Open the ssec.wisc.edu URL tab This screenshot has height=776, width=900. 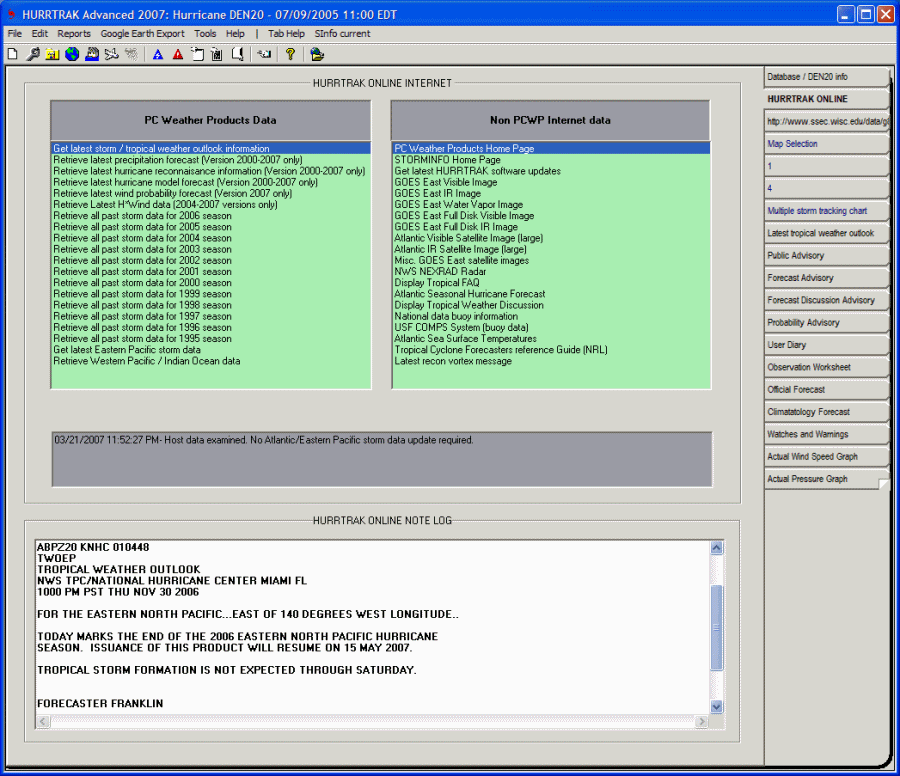click(x=826, y=122)
